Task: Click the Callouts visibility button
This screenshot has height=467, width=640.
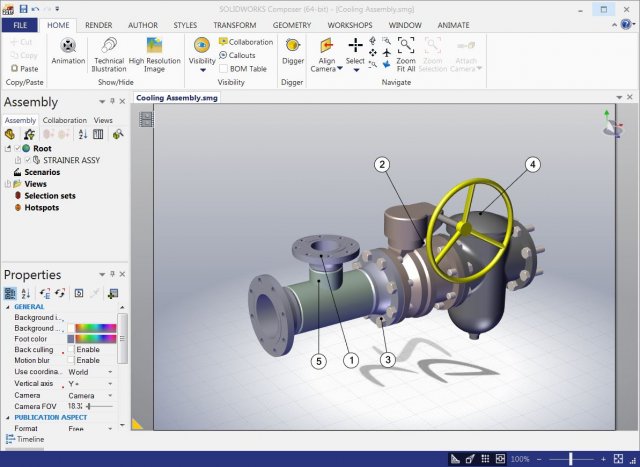Action: (x=237, y=55)
